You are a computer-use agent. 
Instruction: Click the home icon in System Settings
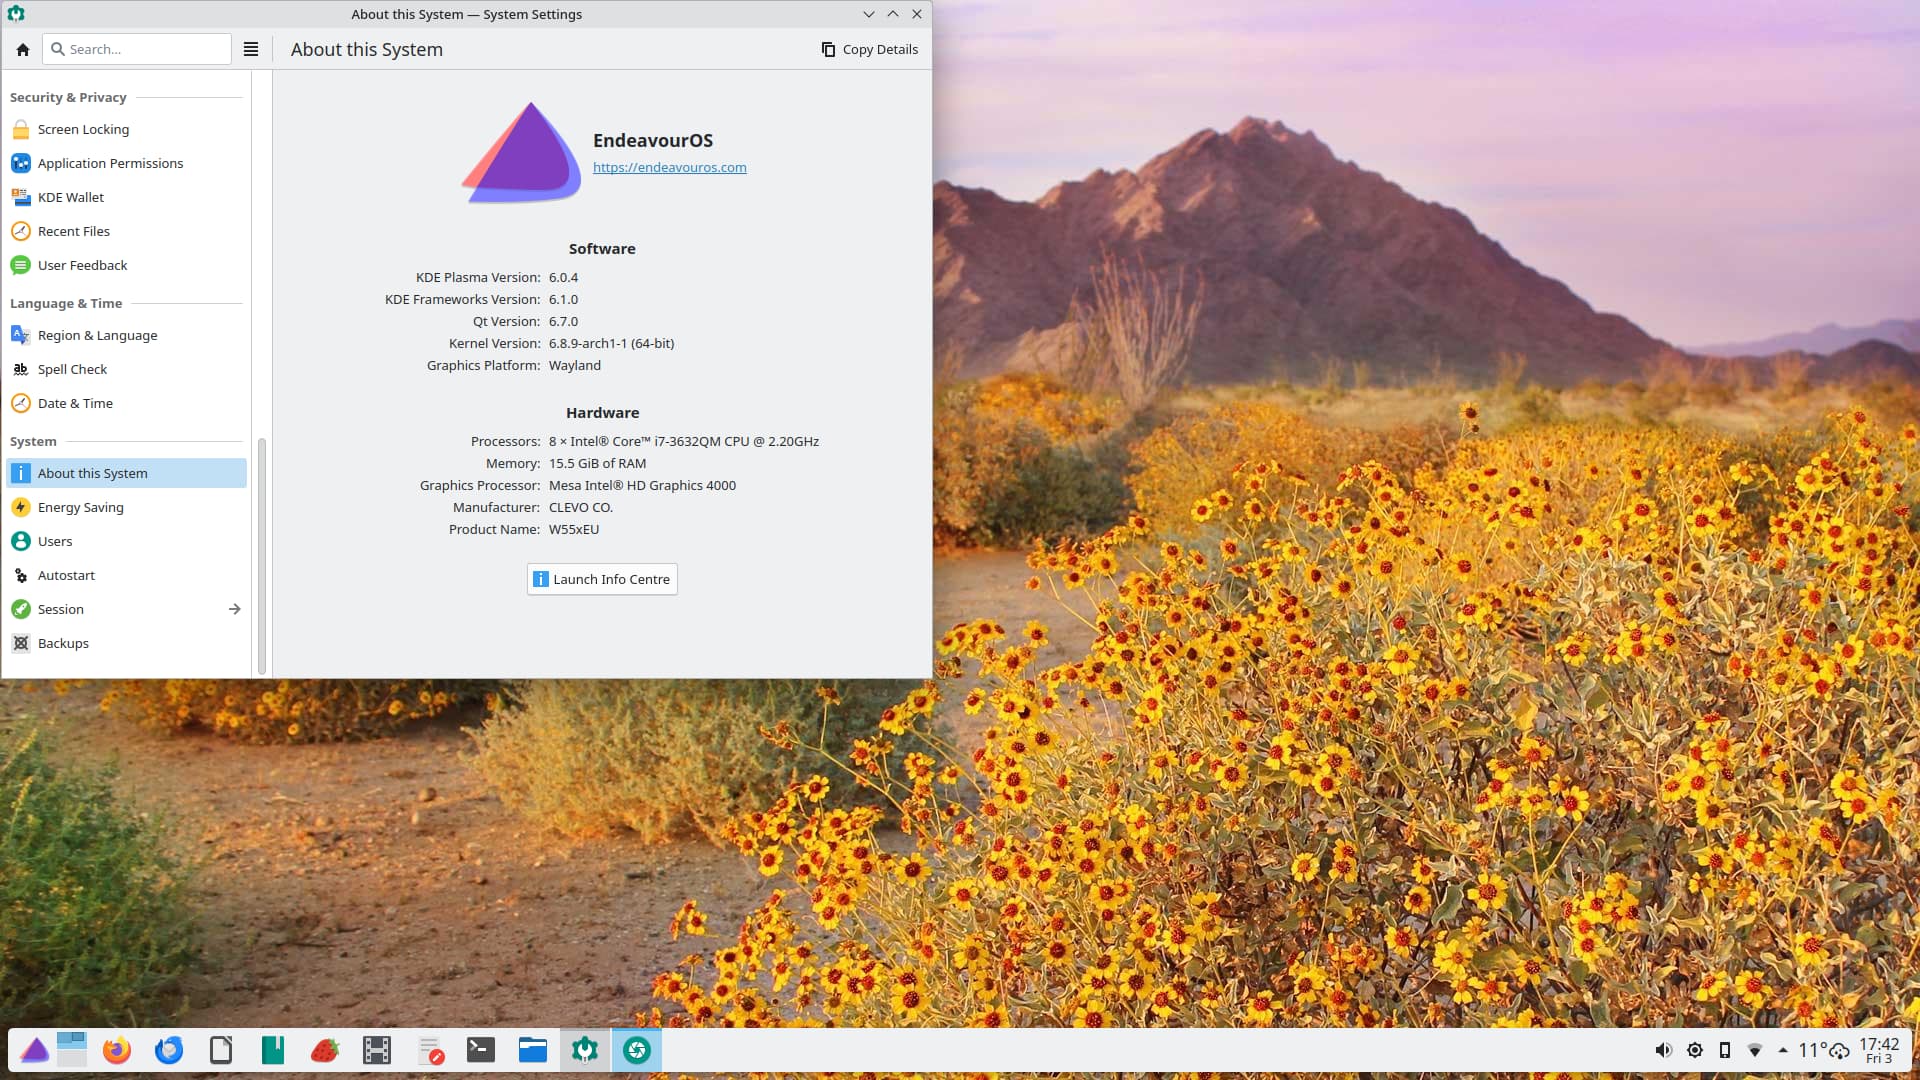pos(23,49)
